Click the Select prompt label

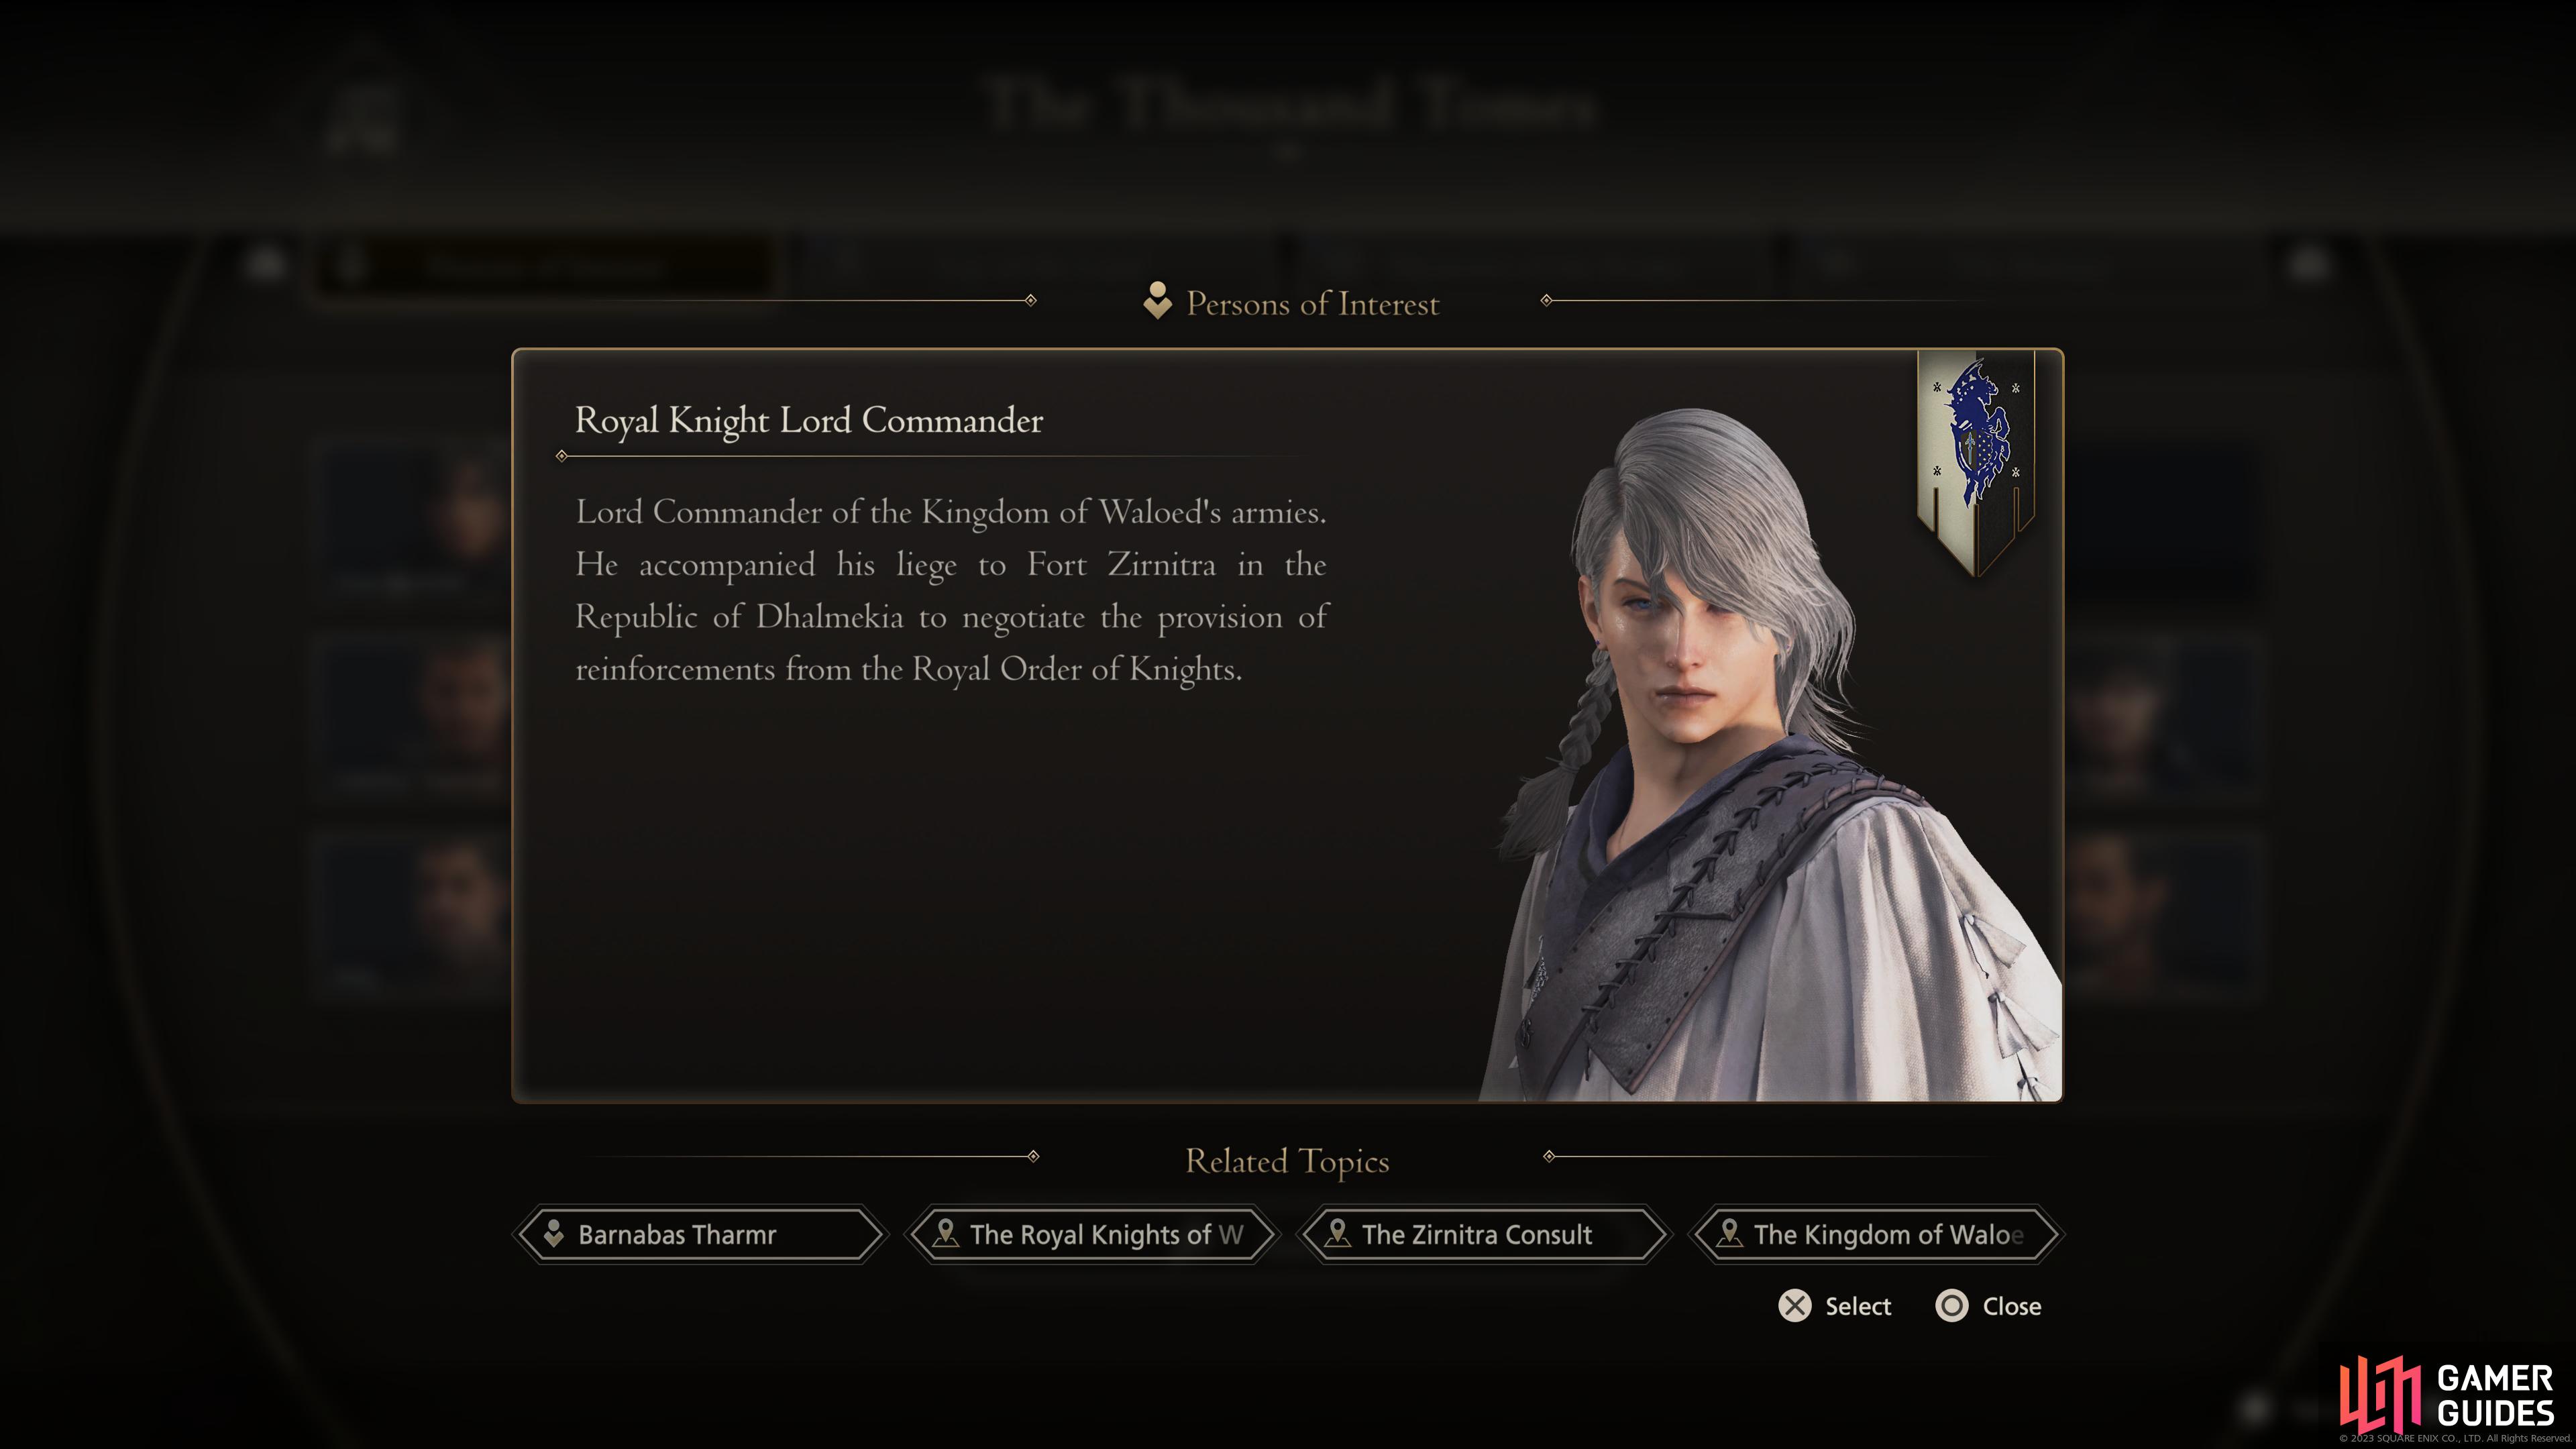(1858, 1306)
